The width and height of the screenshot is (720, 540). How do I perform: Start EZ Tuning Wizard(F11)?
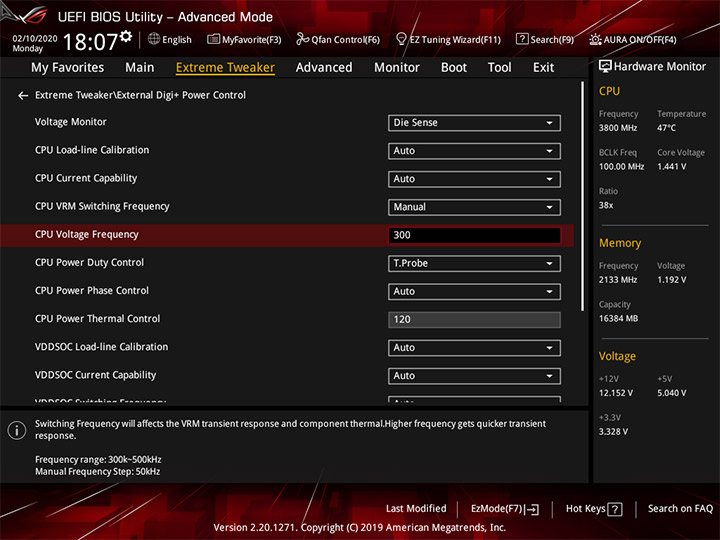click(448, 39)
